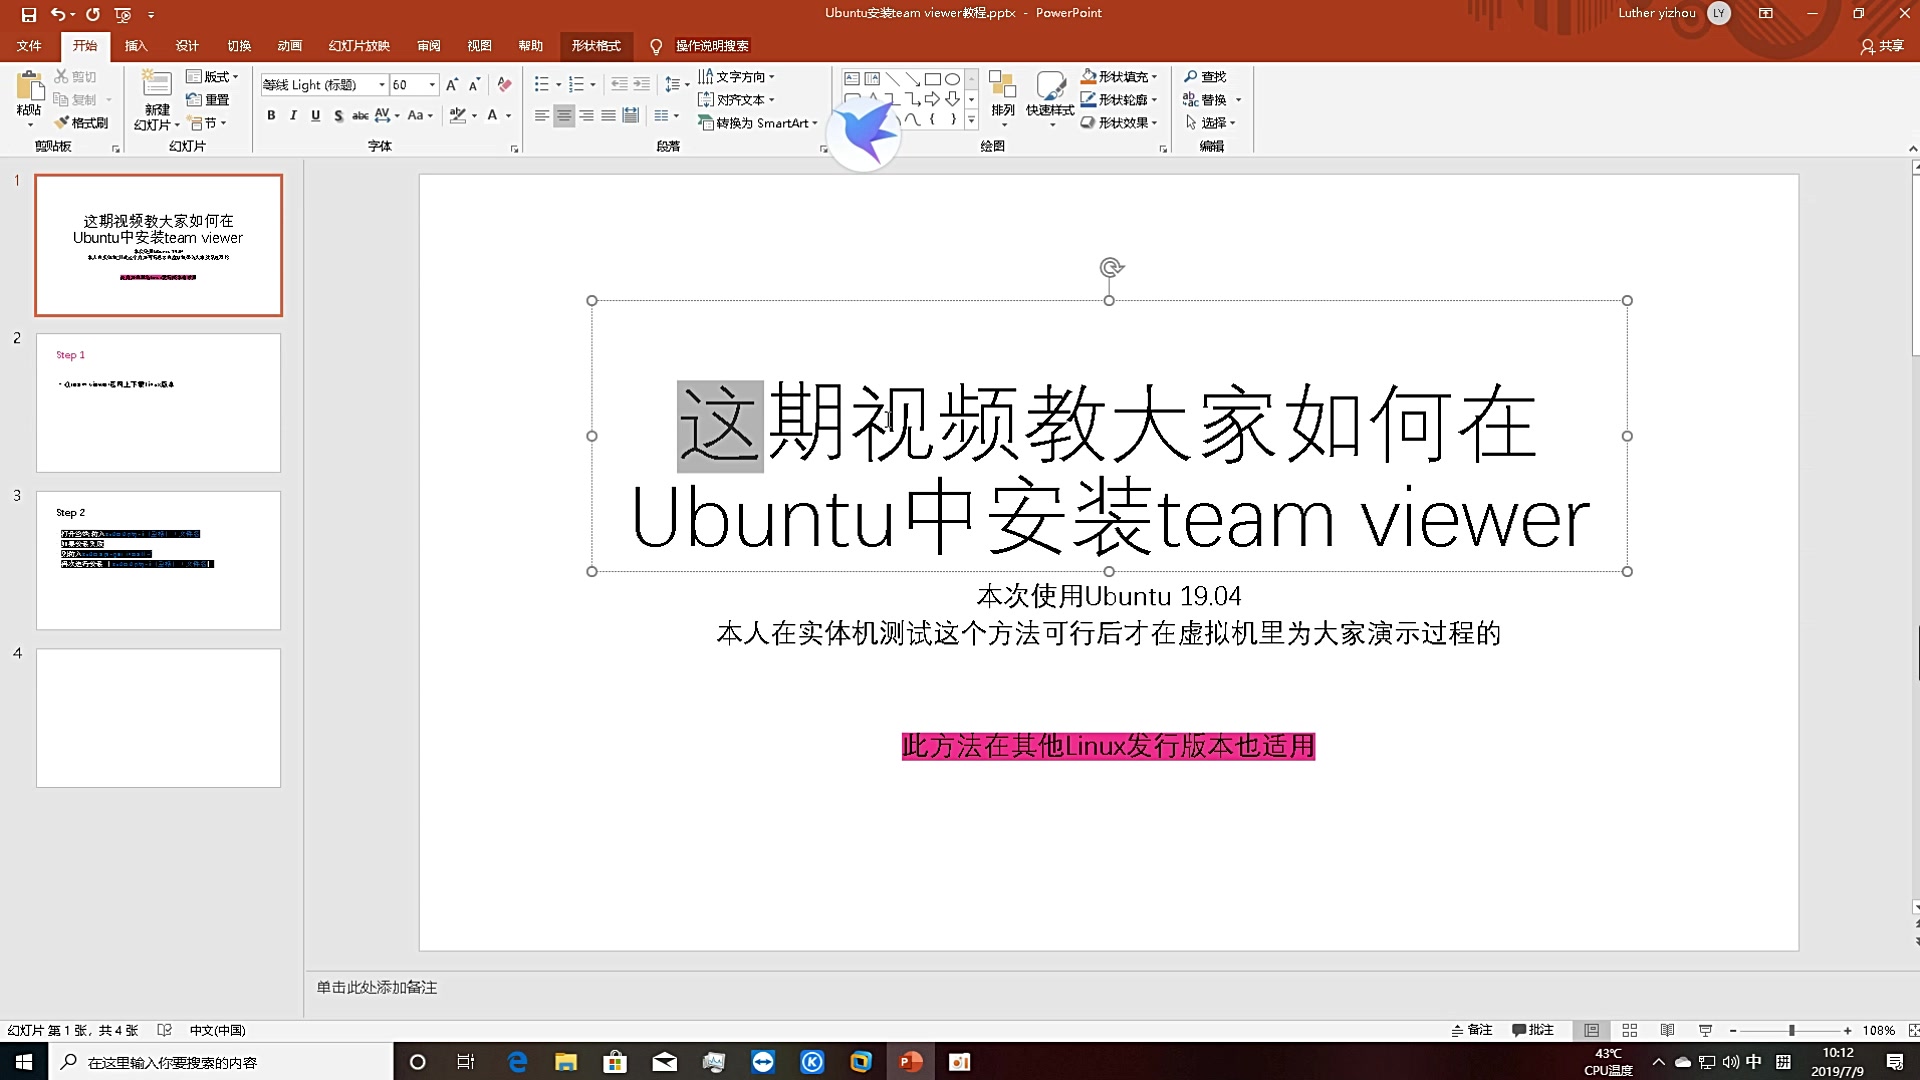Click the text shadow S icon

pyautogui.click(x=338, y=116)
